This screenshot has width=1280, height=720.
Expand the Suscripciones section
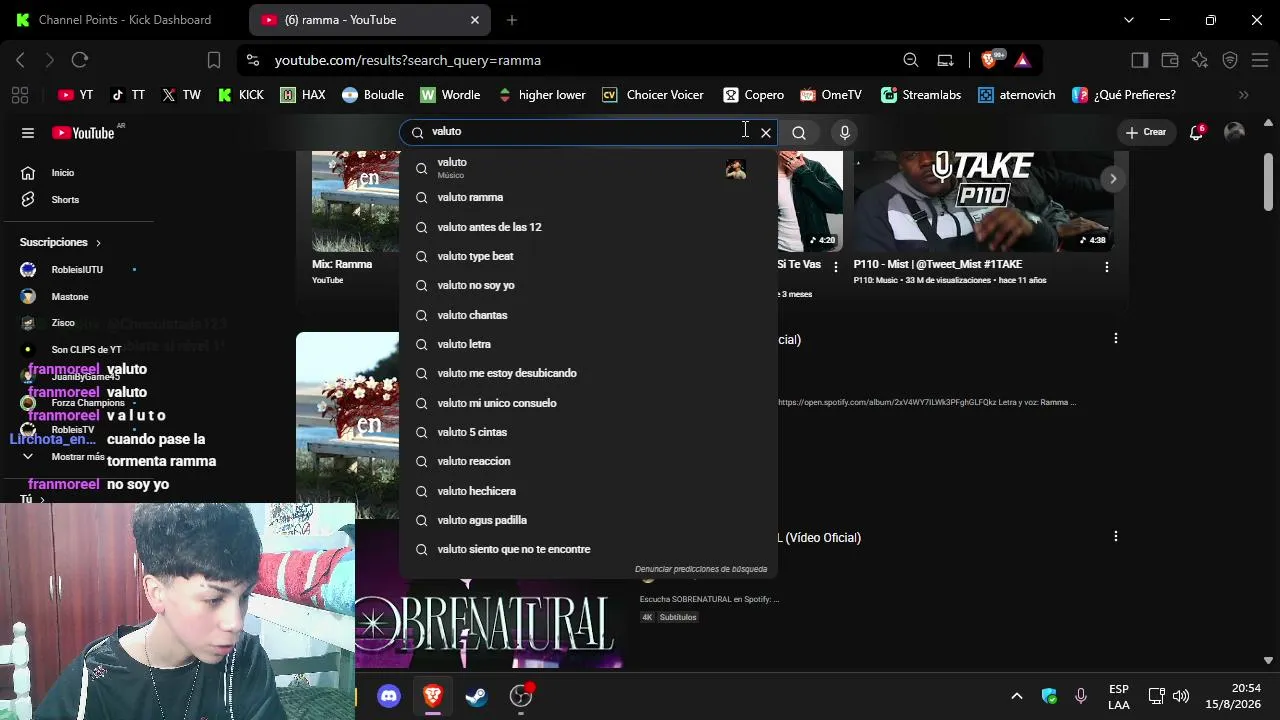click(60, 242)
